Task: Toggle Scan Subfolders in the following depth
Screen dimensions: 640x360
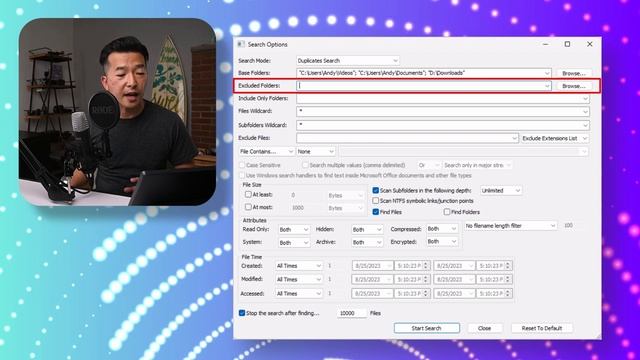Action: click(376, 191)
